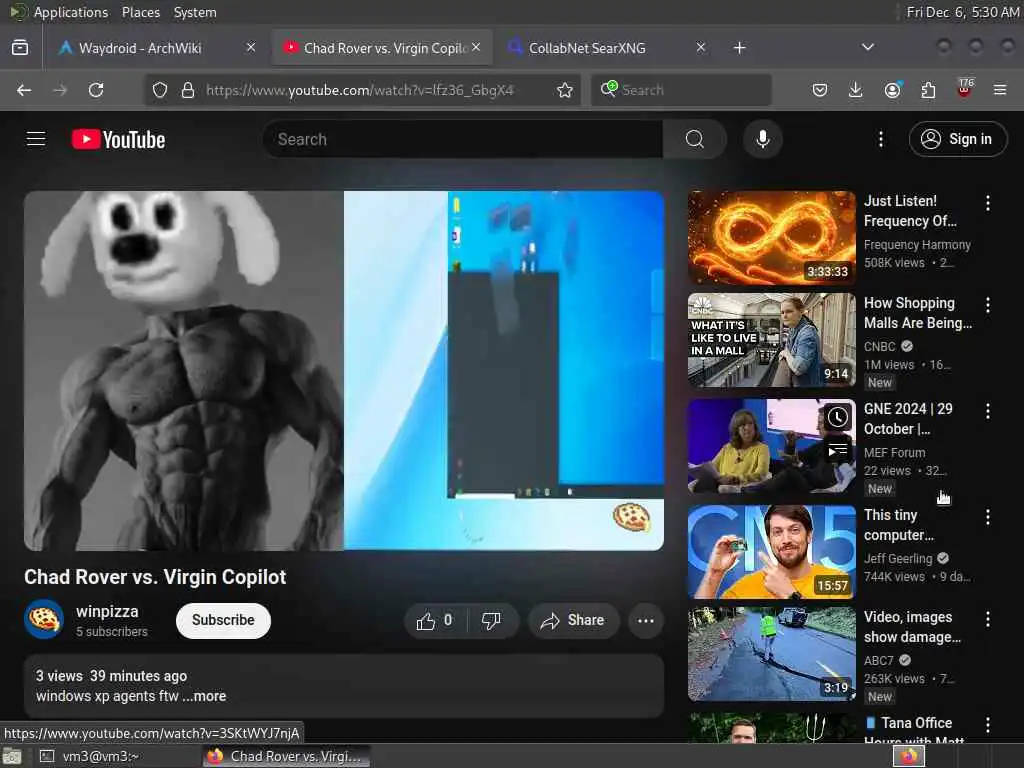Open the System menu
Image resolution: width=1024 pixels, height=768 pixels.
tap(195, 12)
